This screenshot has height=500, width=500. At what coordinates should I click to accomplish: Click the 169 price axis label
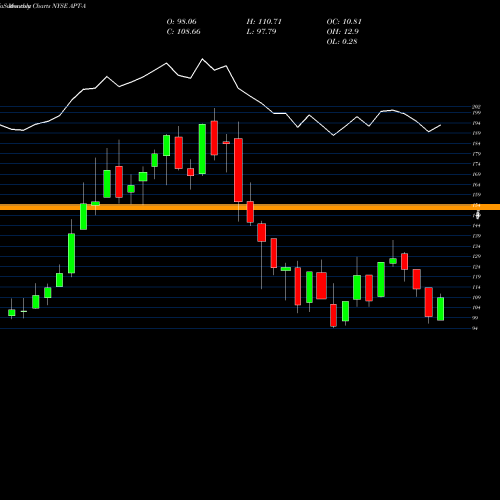tap(476, 174)
